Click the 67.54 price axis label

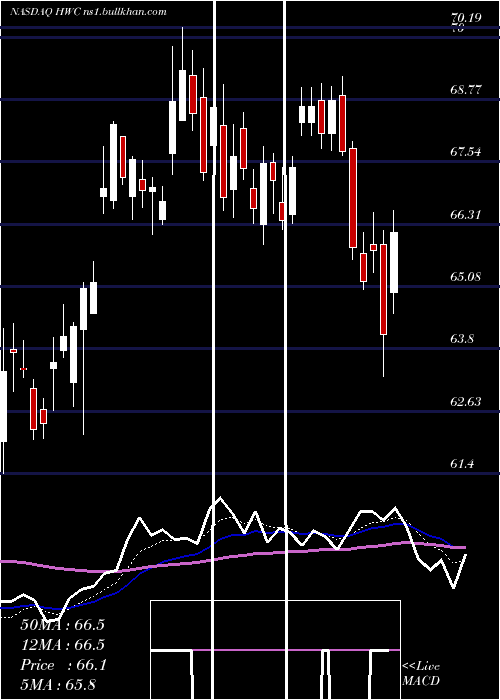click(x=466, y=152)
